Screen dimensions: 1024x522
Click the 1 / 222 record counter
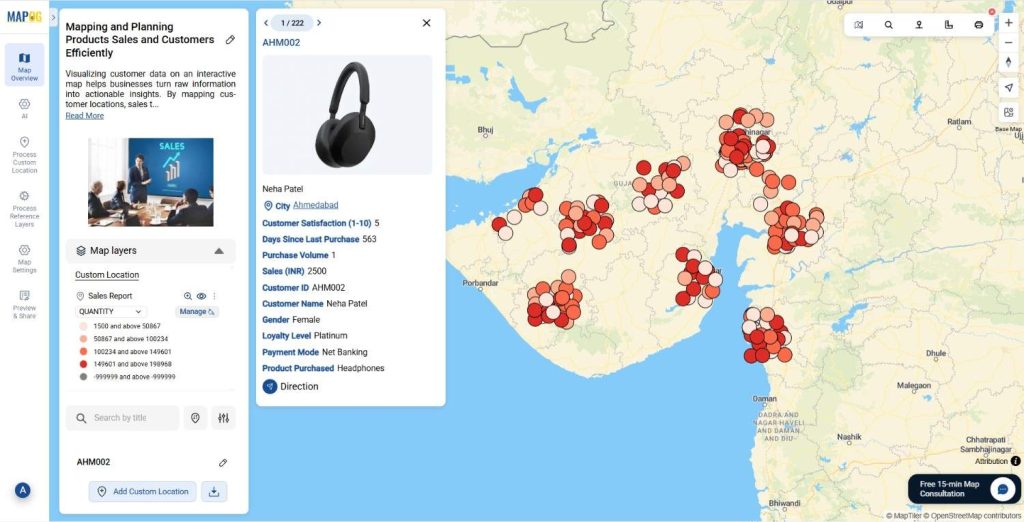pos(292,23)
